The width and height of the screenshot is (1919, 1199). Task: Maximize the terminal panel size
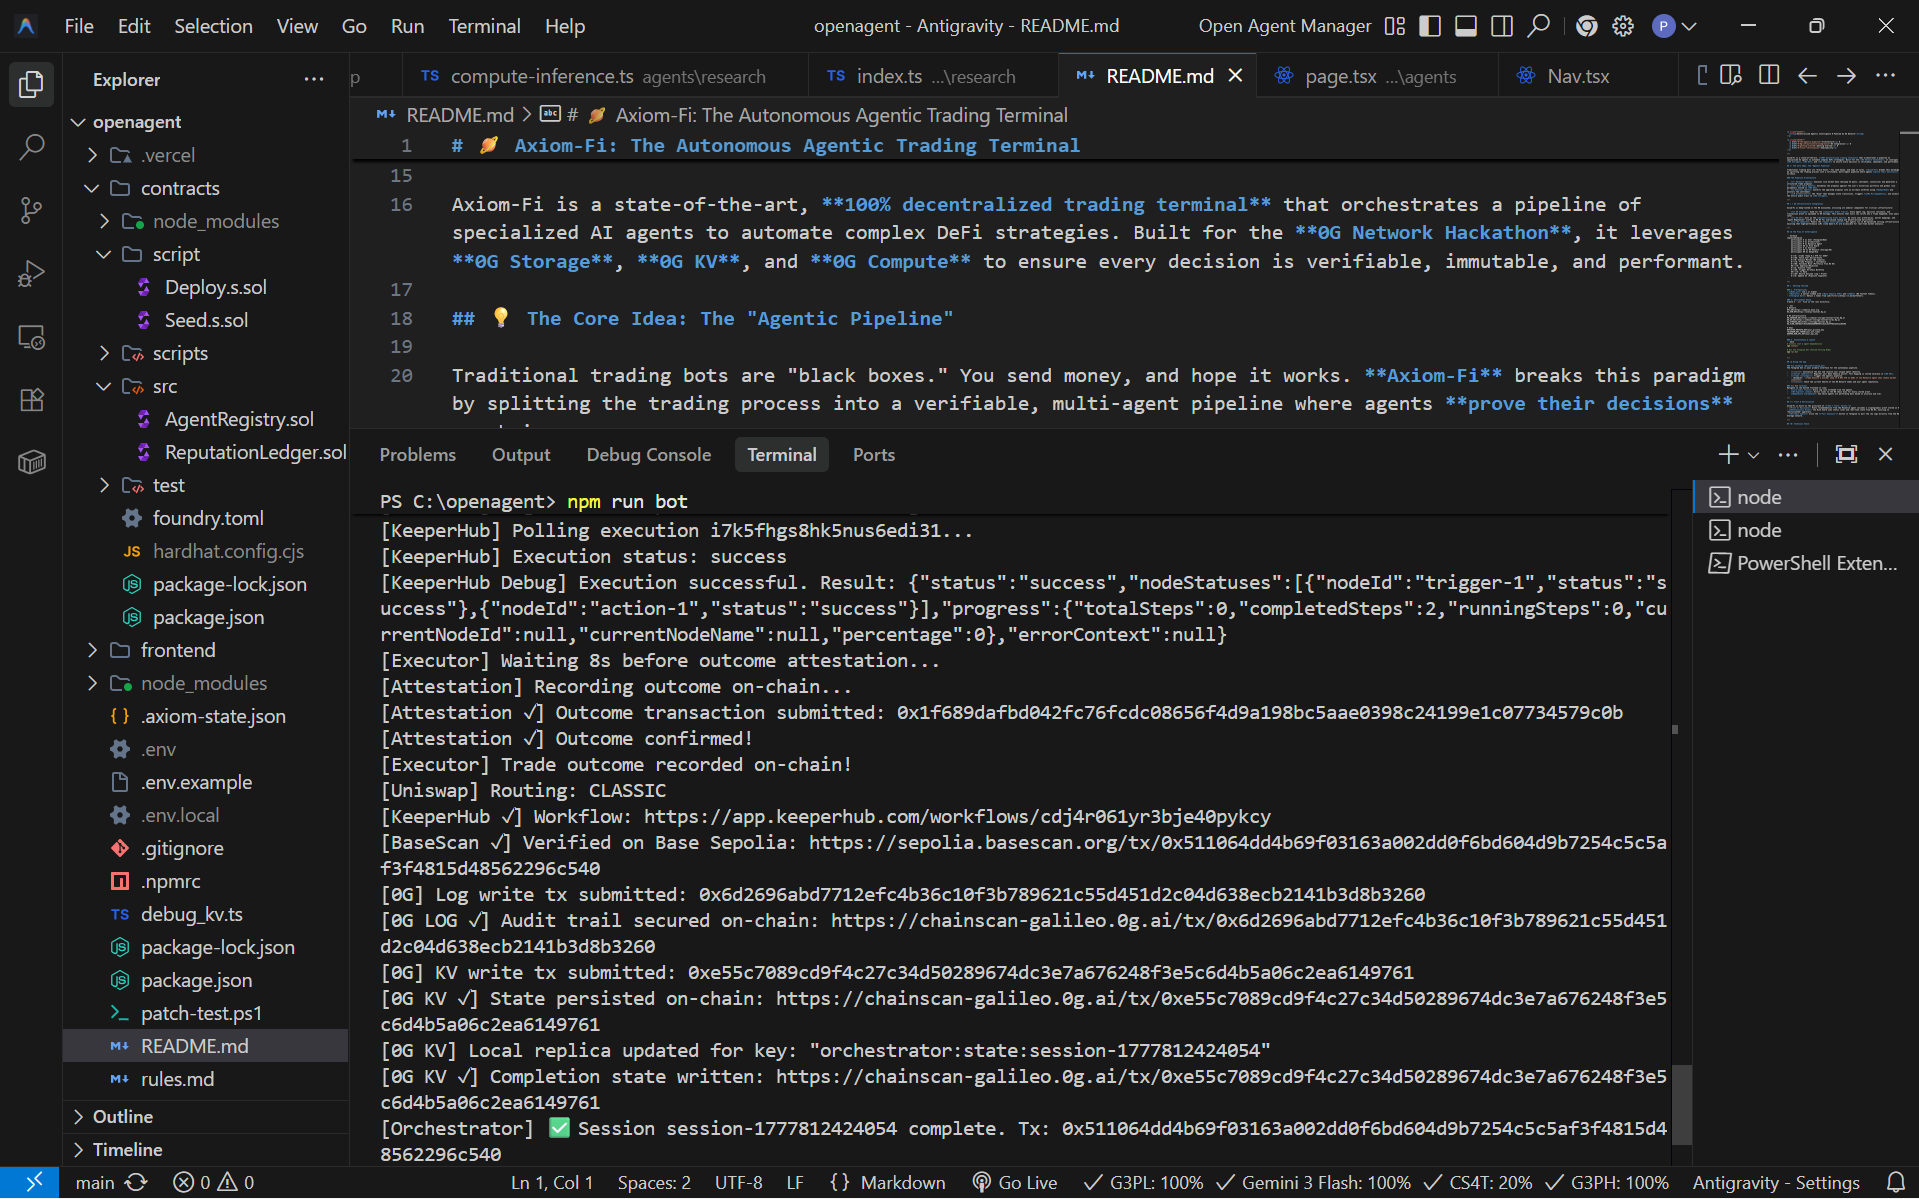point(1846,455)
